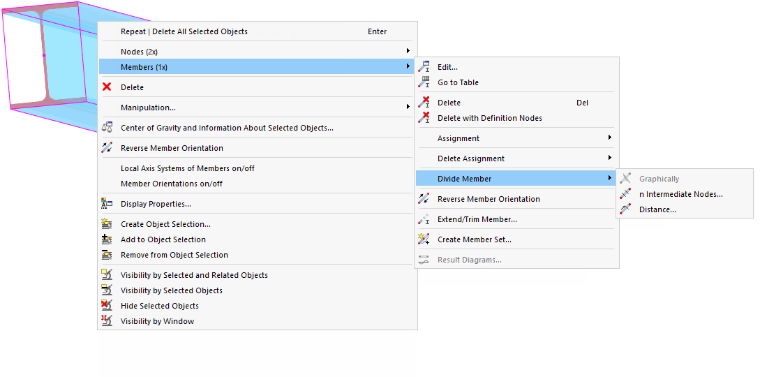The width and height of the screenshot is (760, 377).
Task: Expand the Manipulation submenu arrow
Action: (409, 107)
